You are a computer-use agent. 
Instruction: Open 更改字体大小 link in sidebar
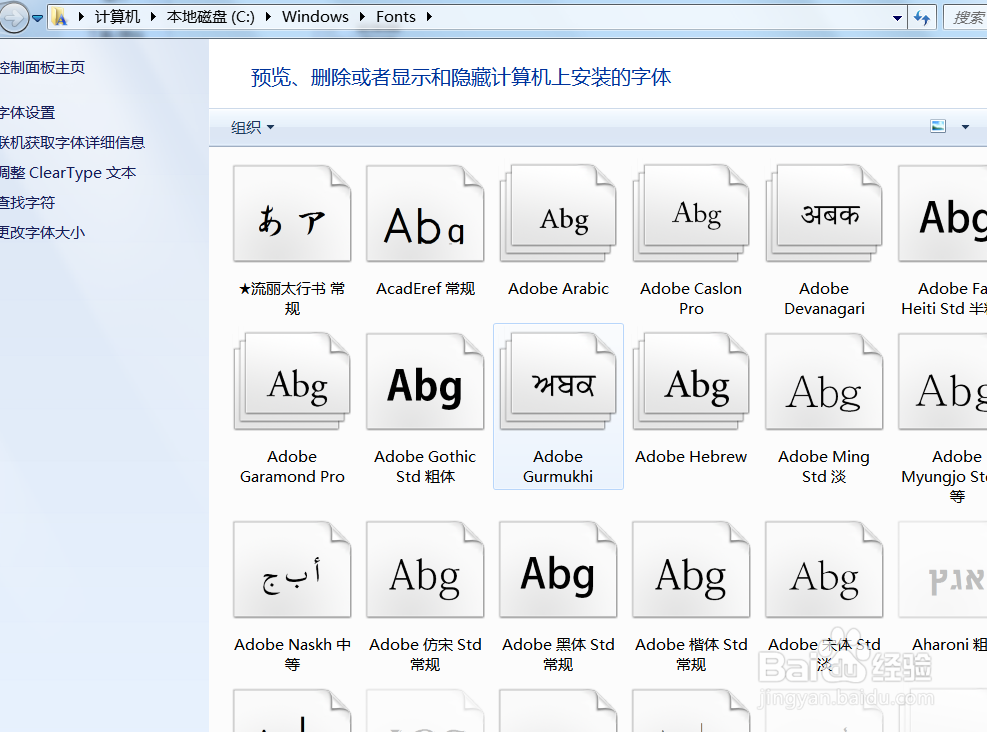(42, 233)
